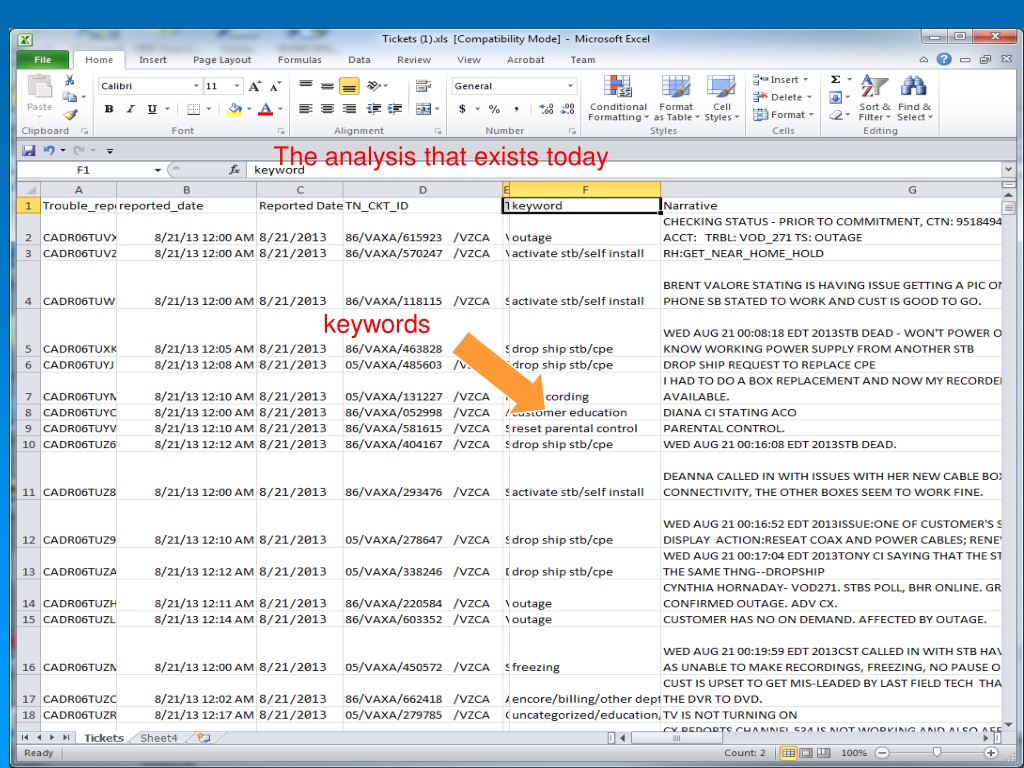Click the Decrease Decimal icon
This screenshot has width=1024, height=768.
568,109
